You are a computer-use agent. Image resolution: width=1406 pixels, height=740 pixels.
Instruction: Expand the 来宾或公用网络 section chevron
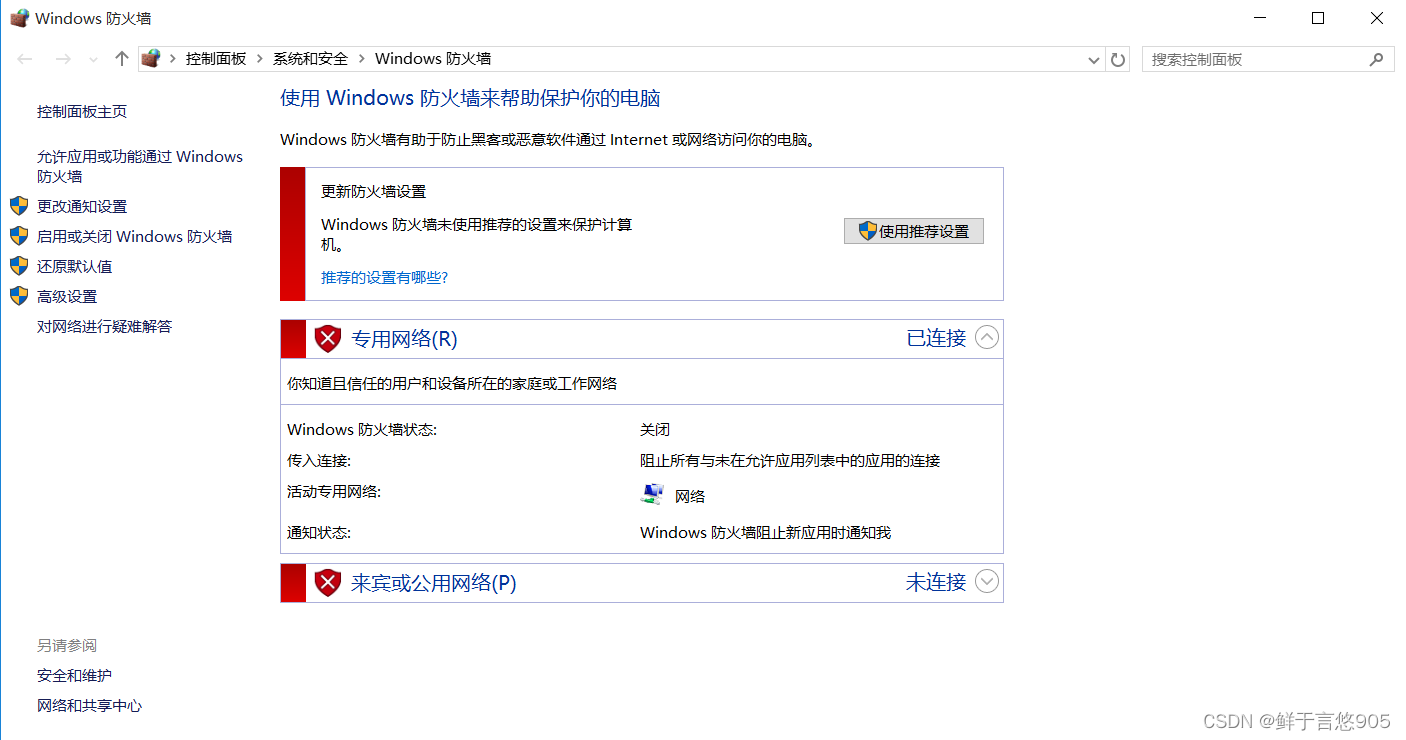[x=987, y=582]
